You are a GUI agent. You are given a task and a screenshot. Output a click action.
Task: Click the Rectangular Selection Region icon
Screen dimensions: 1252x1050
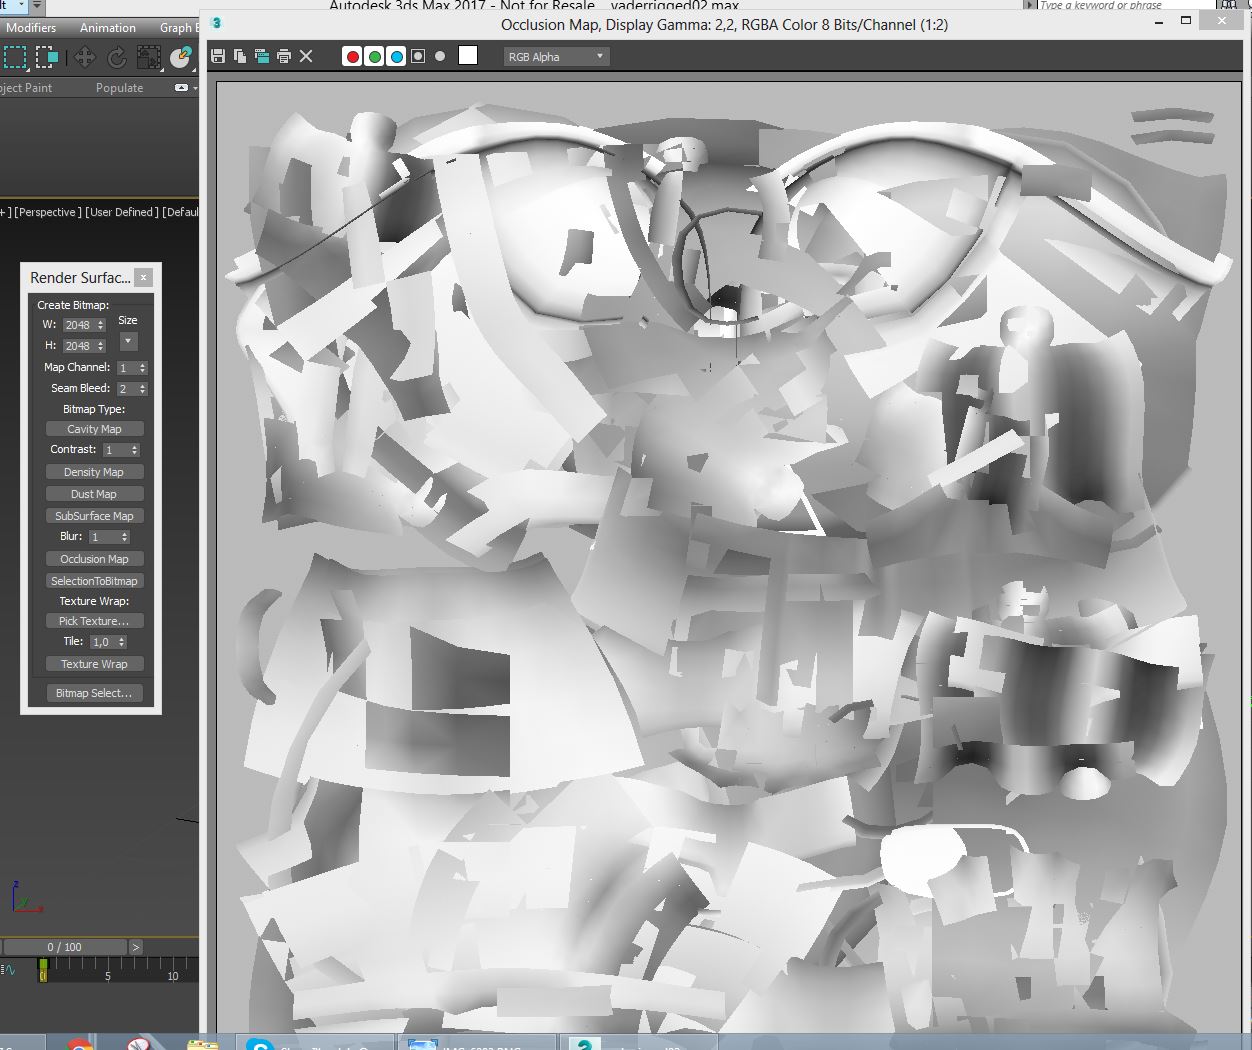click(x=15, y=58)
